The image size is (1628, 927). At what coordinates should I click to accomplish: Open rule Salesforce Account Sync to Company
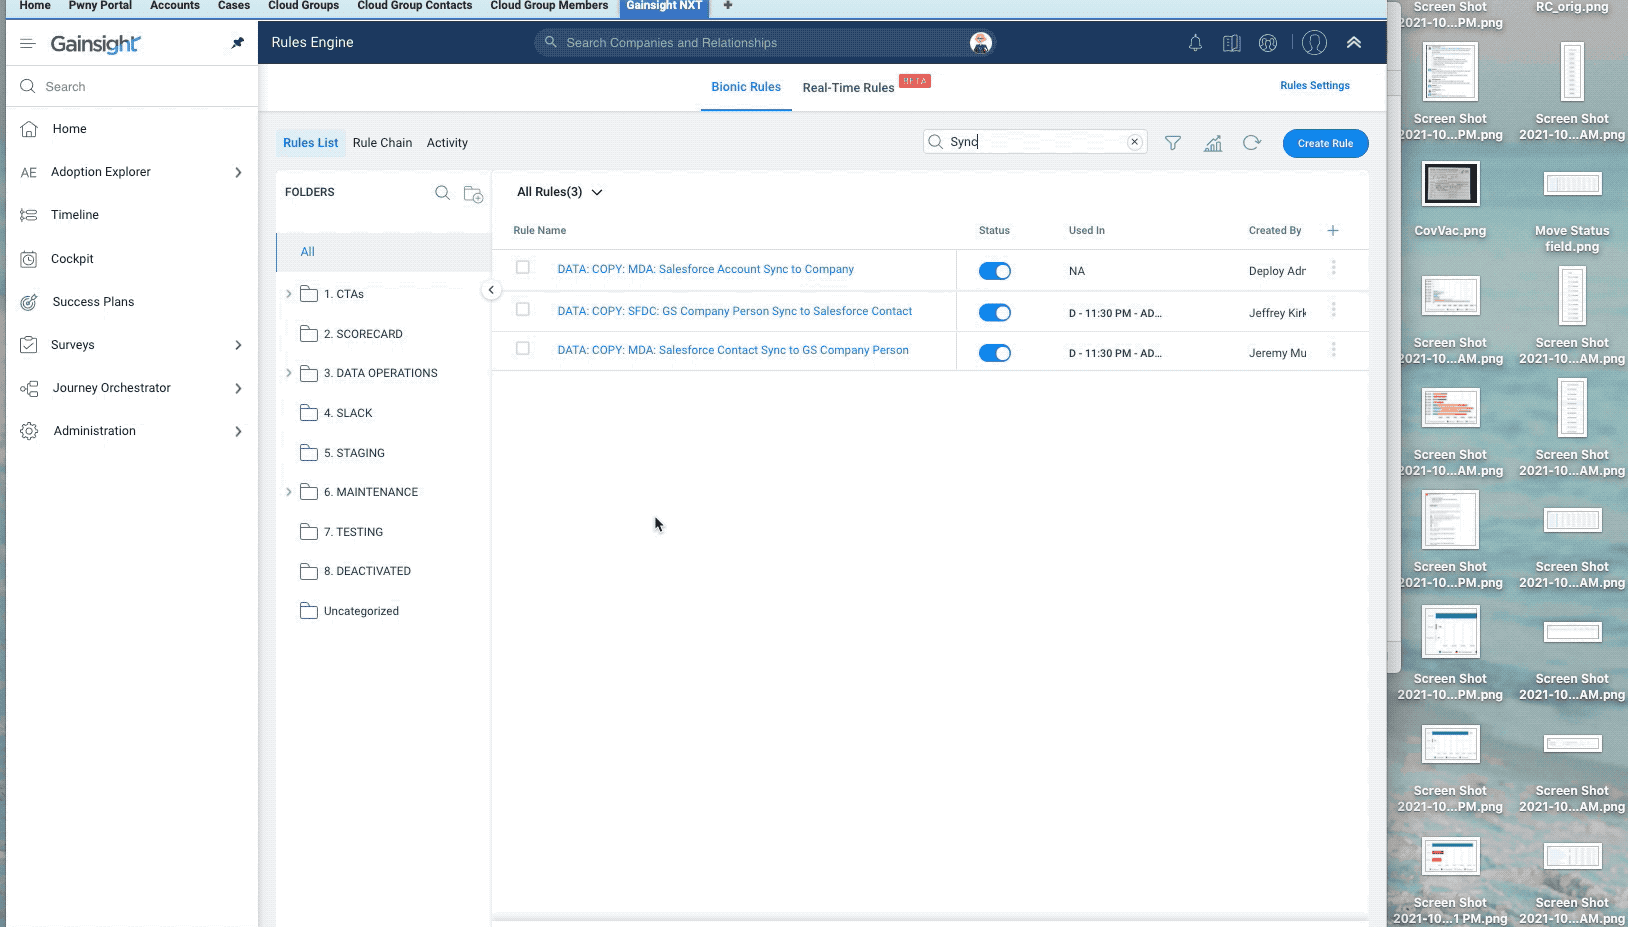coord(705,269)
